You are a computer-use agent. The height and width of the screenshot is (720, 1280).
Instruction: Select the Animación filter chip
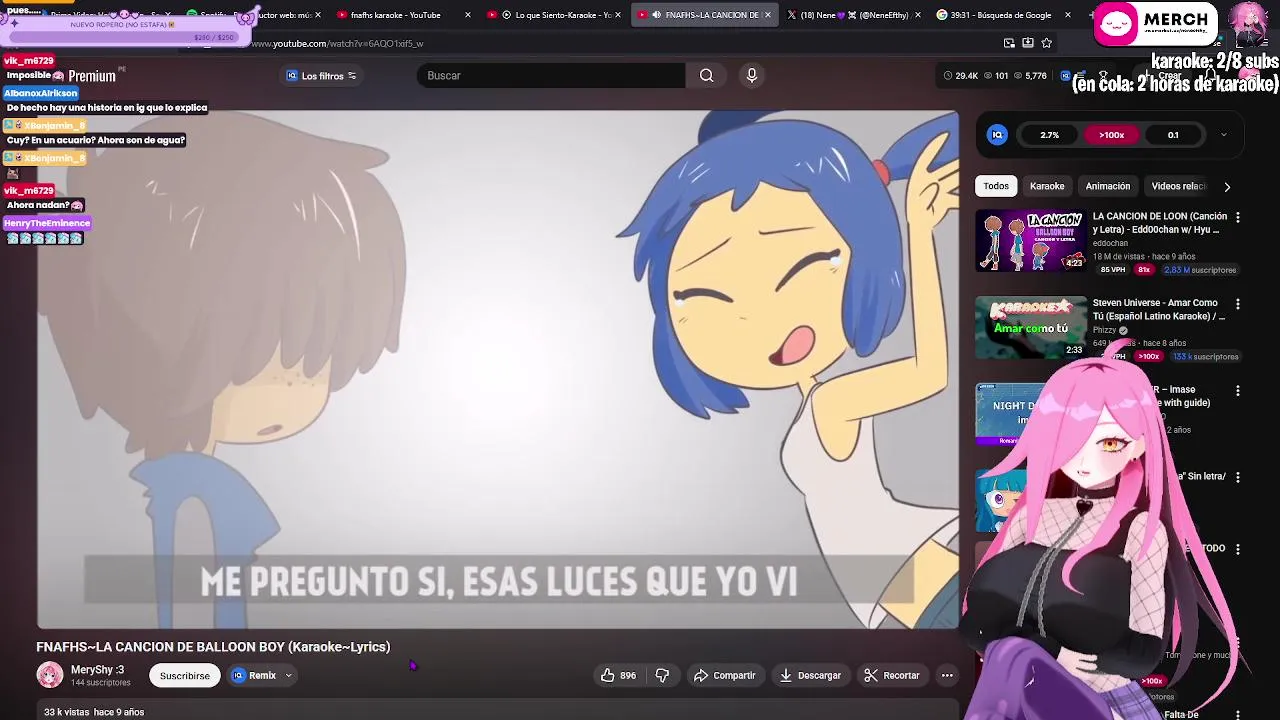tap(1108, 186)
